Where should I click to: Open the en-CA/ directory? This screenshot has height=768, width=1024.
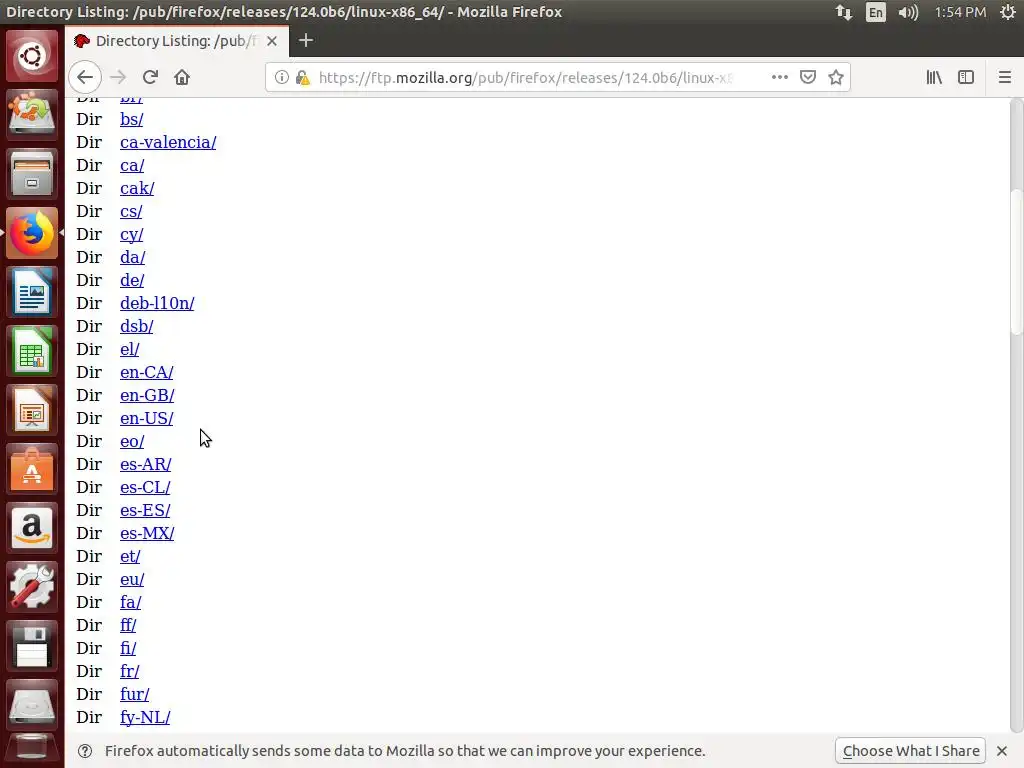[x=147, y=372]
